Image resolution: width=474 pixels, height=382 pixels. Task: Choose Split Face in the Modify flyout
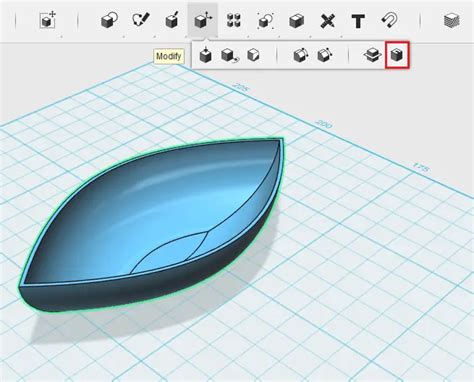[253, 55]
